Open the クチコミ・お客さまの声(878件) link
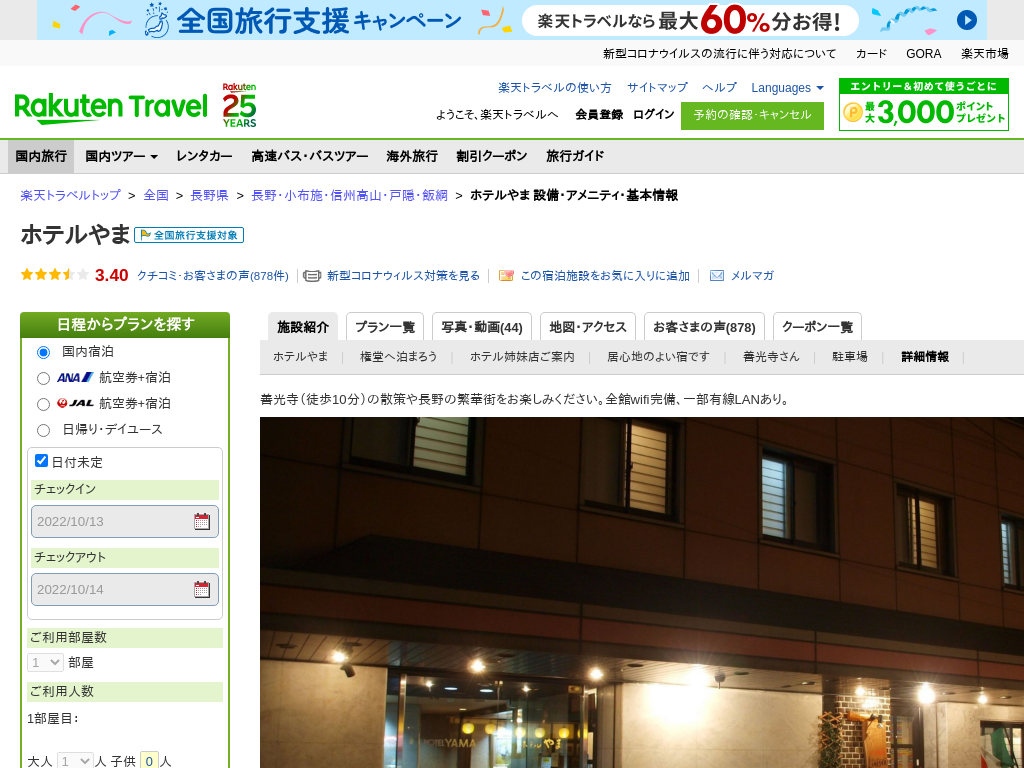The height and width of the screenshot is (768, 1024). 213,276
